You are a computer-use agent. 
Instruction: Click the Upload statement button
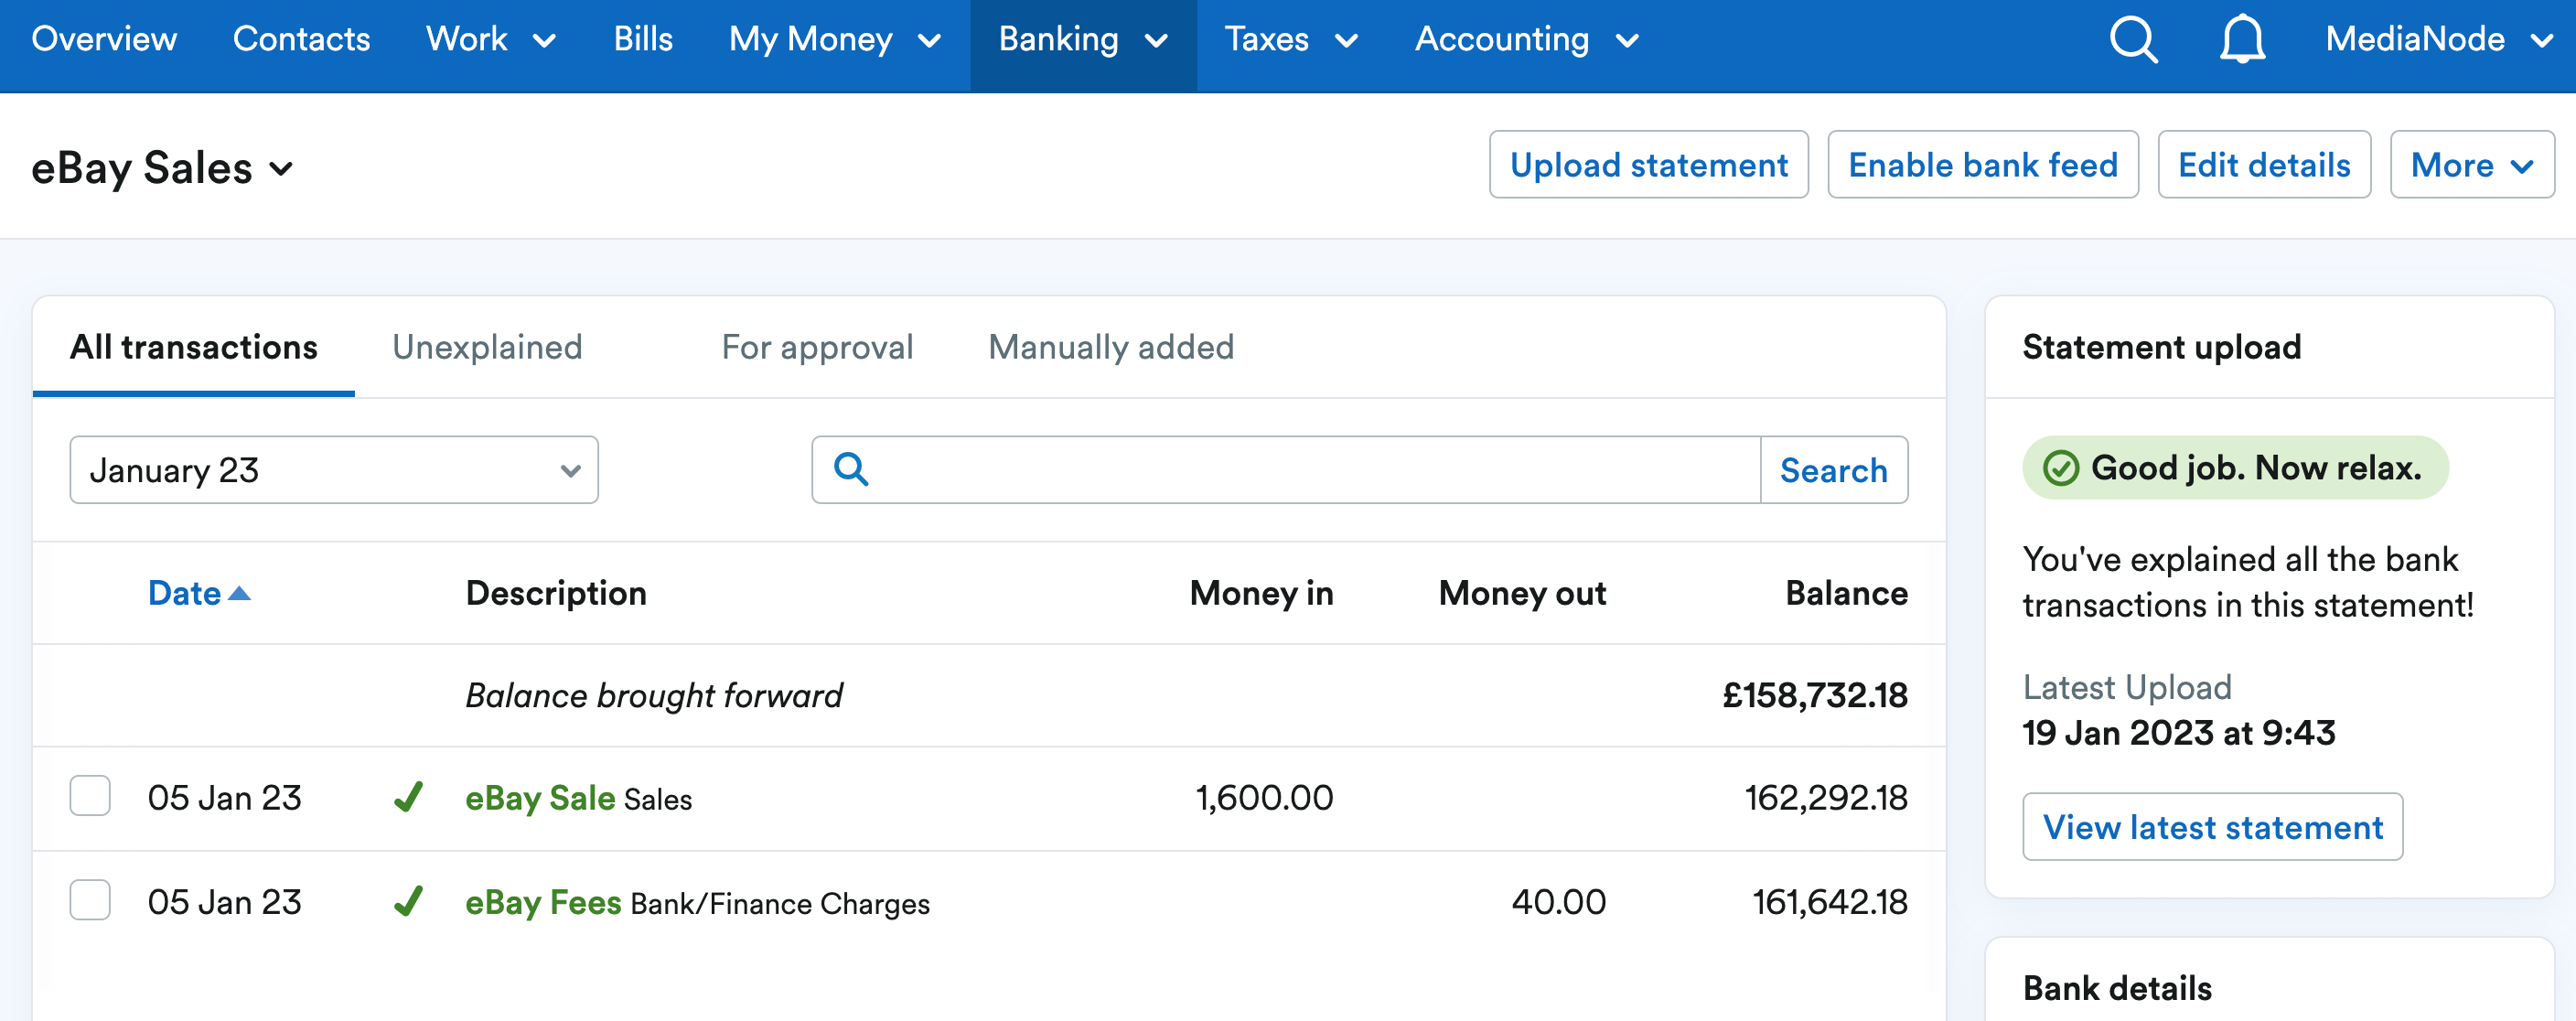[x=1648, y=164]
